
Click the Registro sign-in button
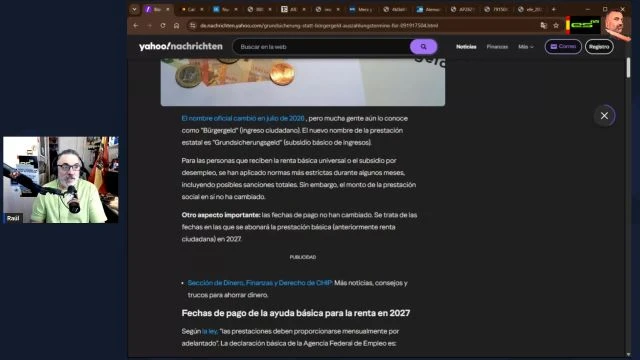pos(599,47)
